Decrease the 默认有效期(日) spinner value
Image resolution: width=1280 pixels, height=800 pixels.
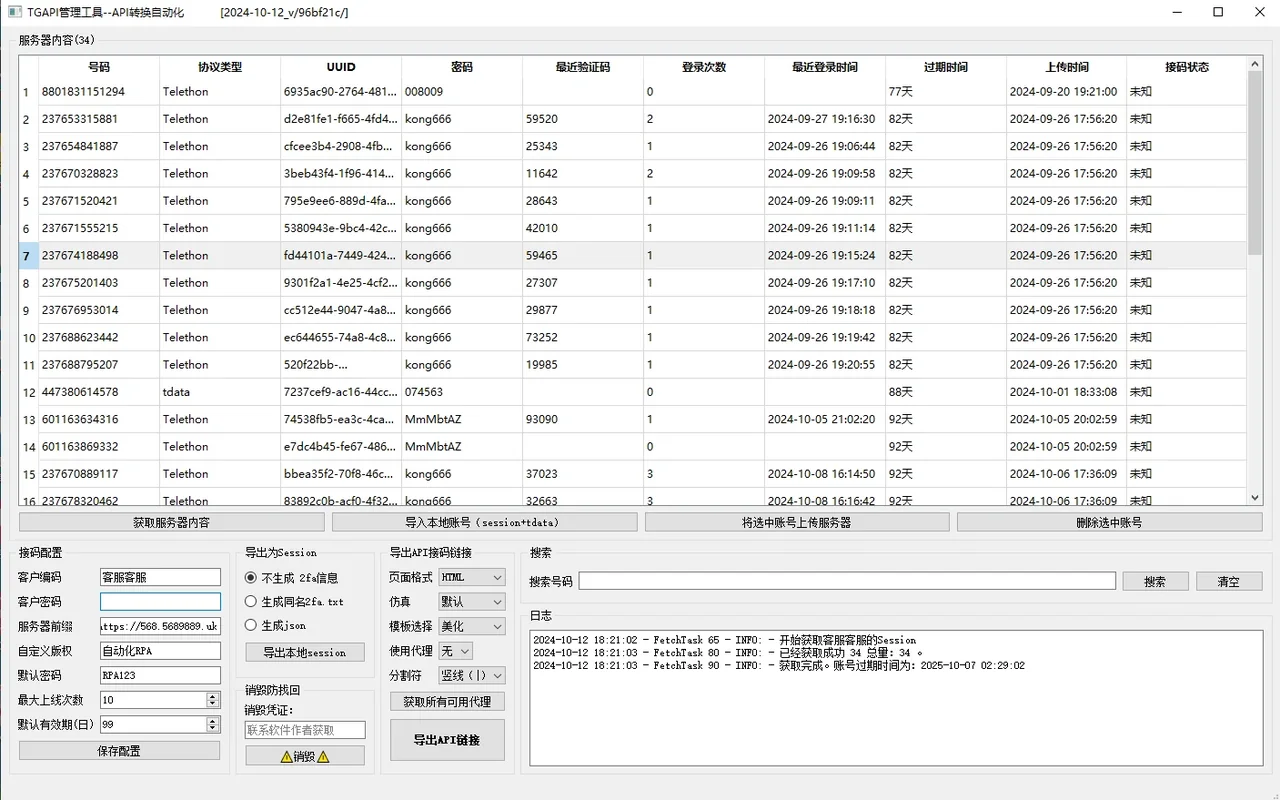click(212, 728)
